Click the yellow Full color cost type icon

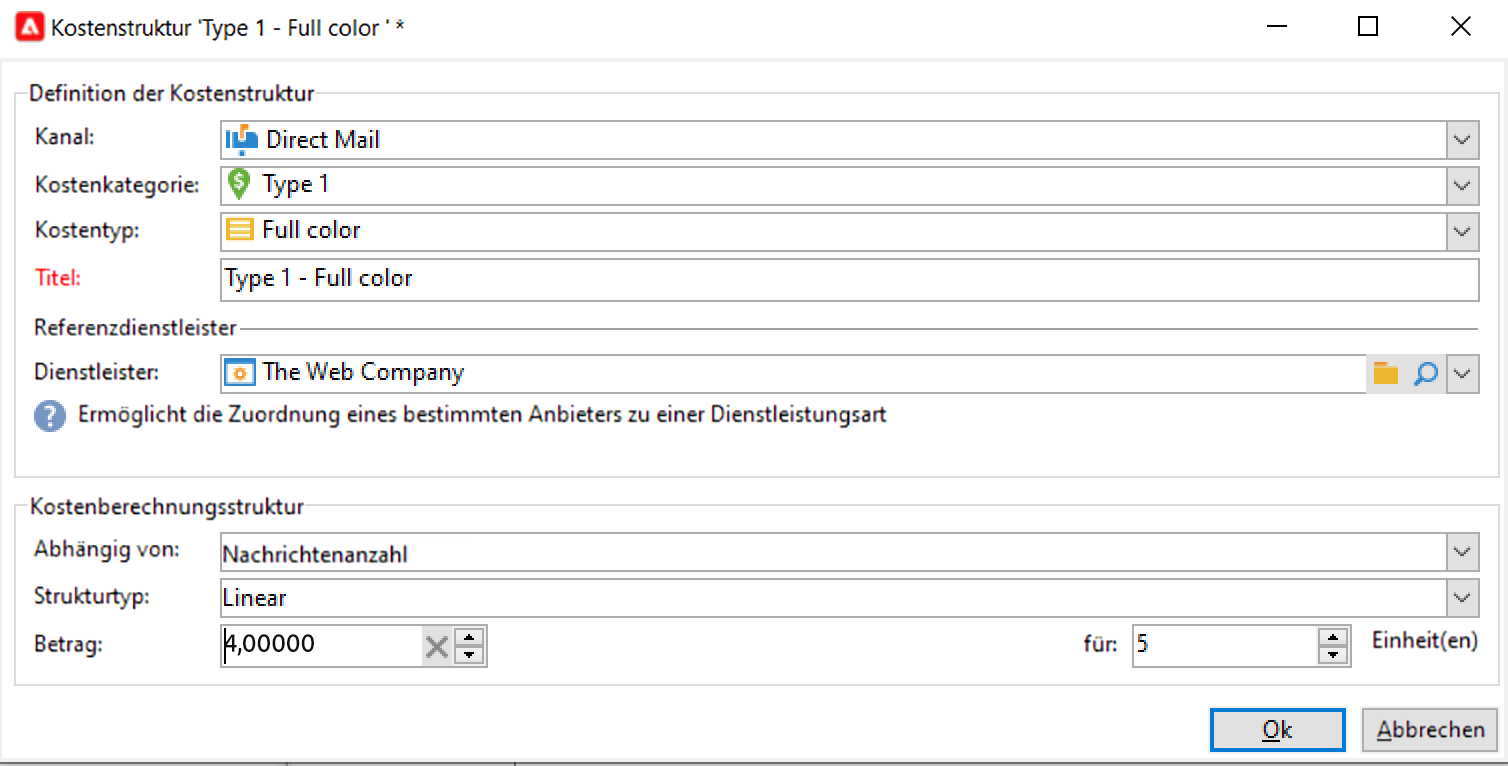[239, 230]
